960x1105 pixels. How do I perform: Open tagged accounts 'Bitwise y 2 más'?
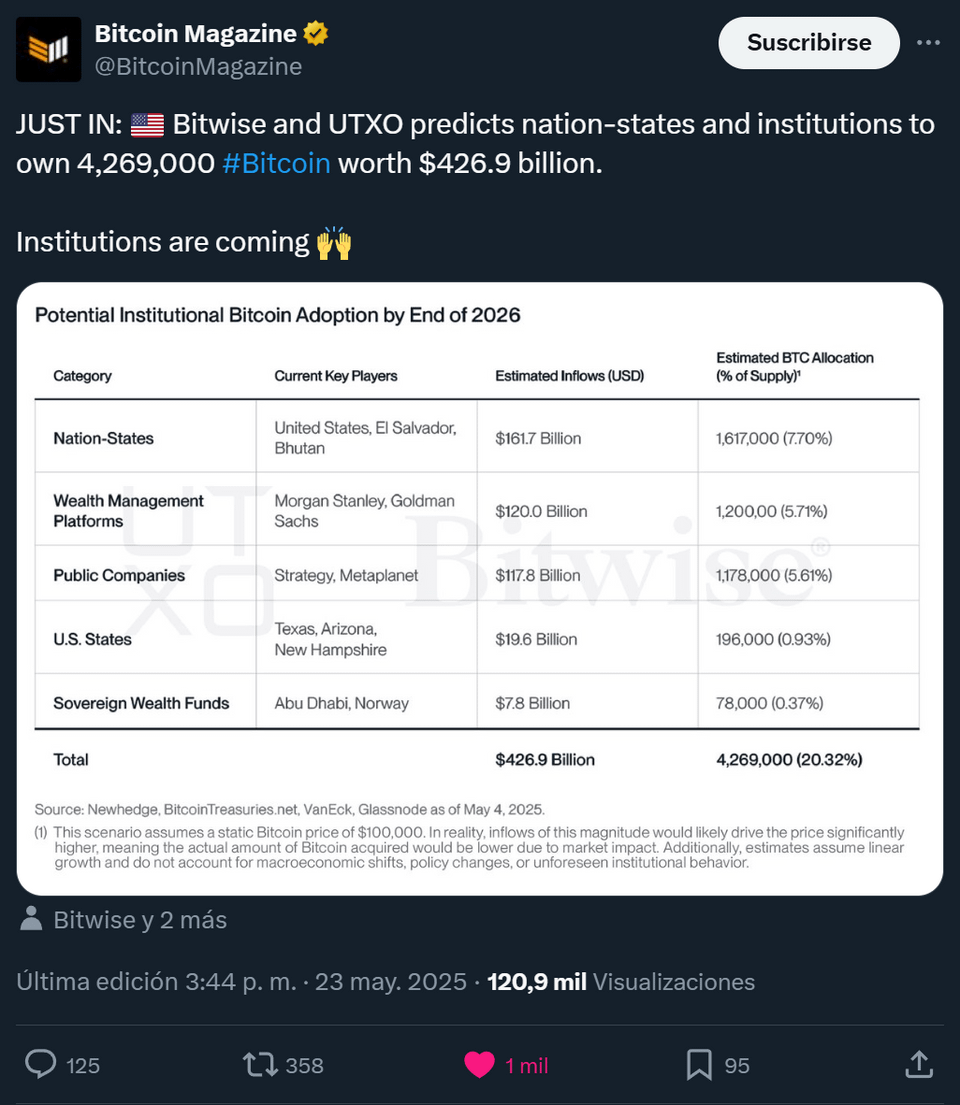click(x=140, y=919)
